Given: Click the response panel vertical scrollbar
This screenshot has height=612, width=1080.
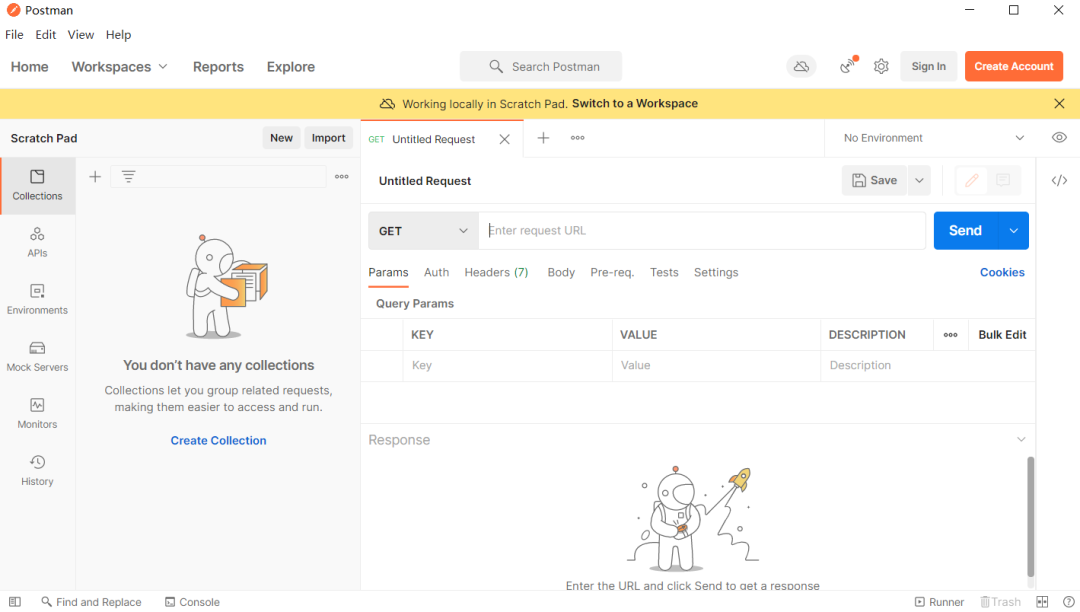Looking at the screenshot, I should tap(1030, 516).
